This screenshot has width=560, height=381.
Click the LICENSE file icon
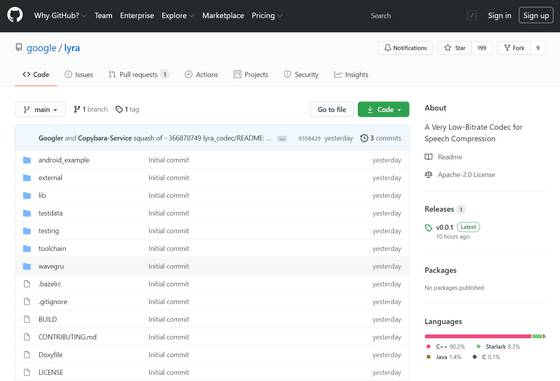click(x=27, y=372)
